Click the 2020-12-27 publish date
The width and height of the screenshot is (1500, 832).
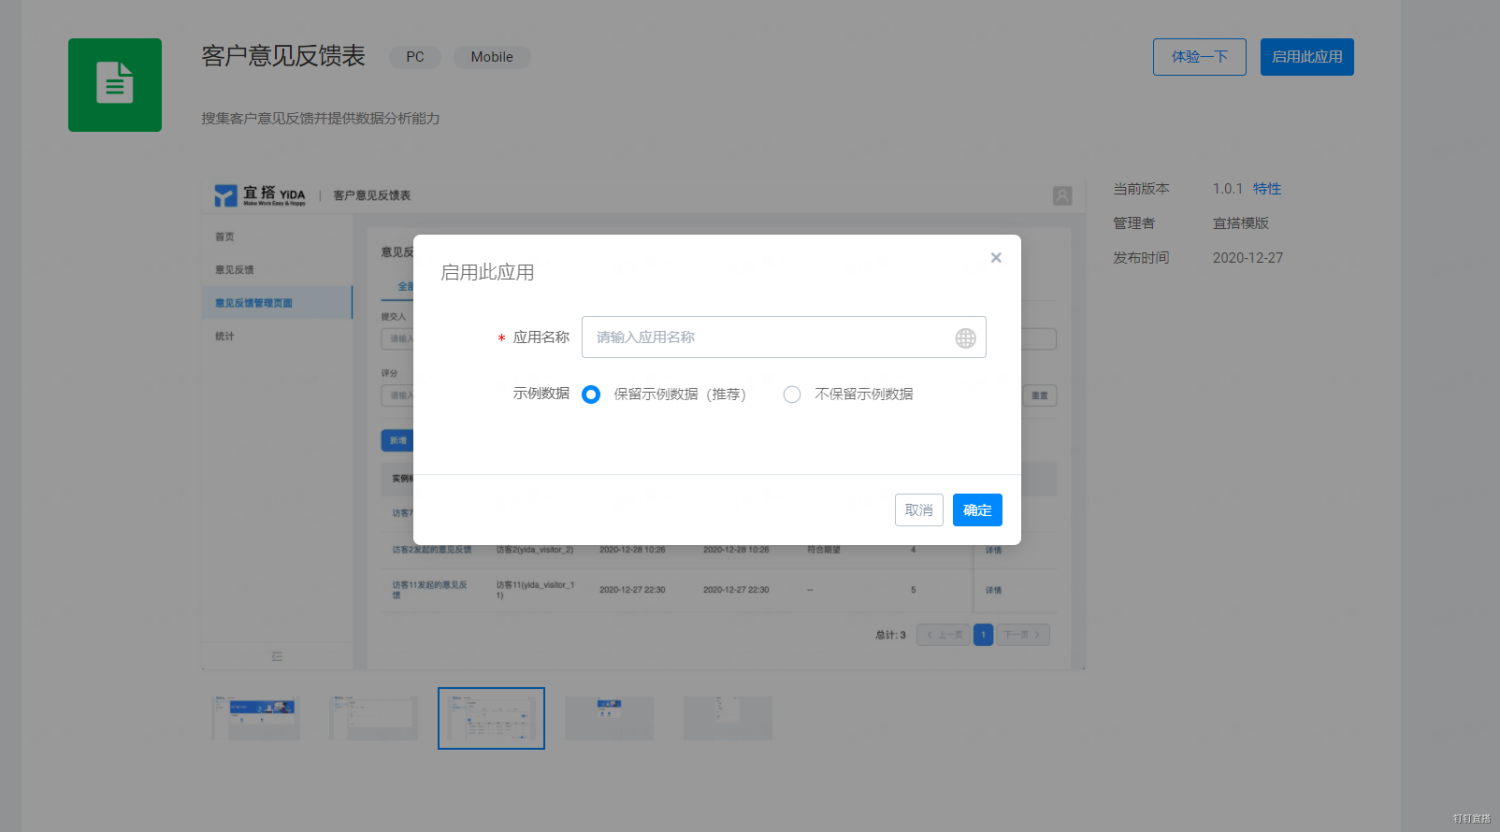[1248, 258]
